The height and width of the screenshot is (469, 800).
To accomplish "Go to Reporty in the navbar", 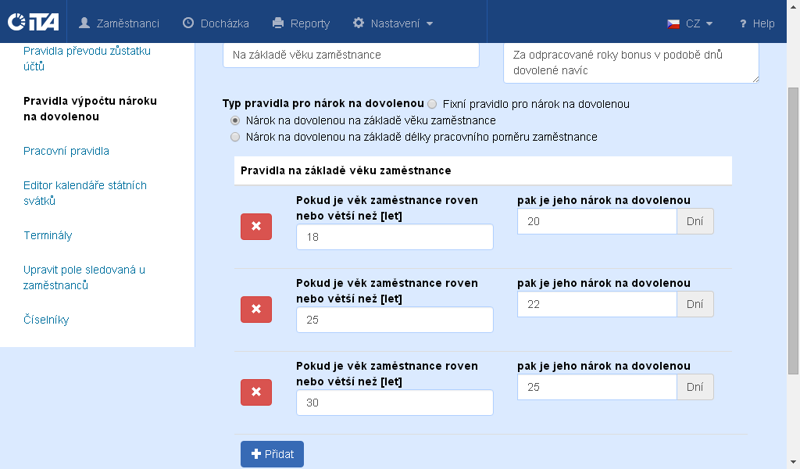I will pos(301,22).
